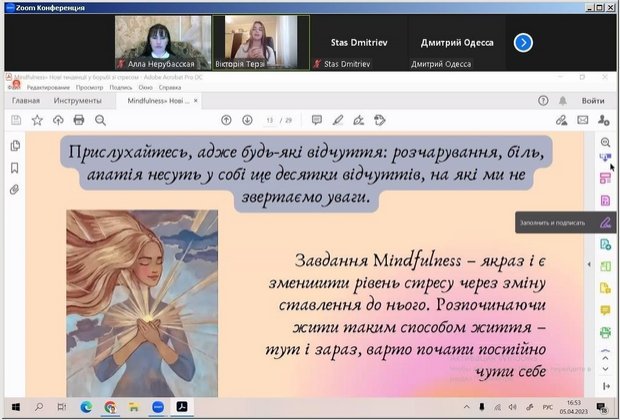Screen dimensions: 620x420
Task: Click the upload to cloud icon
Action: 58,120
